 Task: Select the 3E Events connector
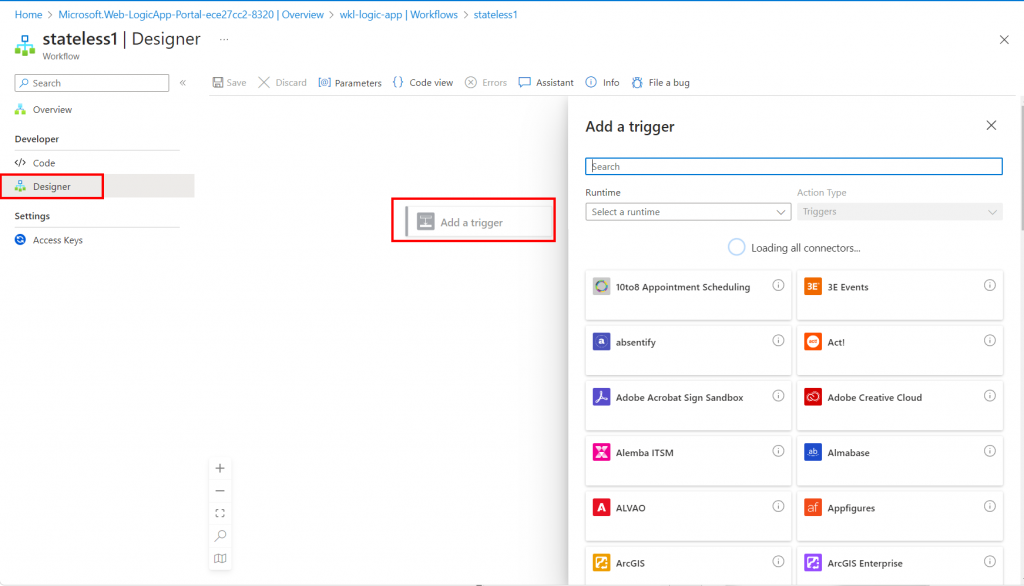[x=900, y=295]
